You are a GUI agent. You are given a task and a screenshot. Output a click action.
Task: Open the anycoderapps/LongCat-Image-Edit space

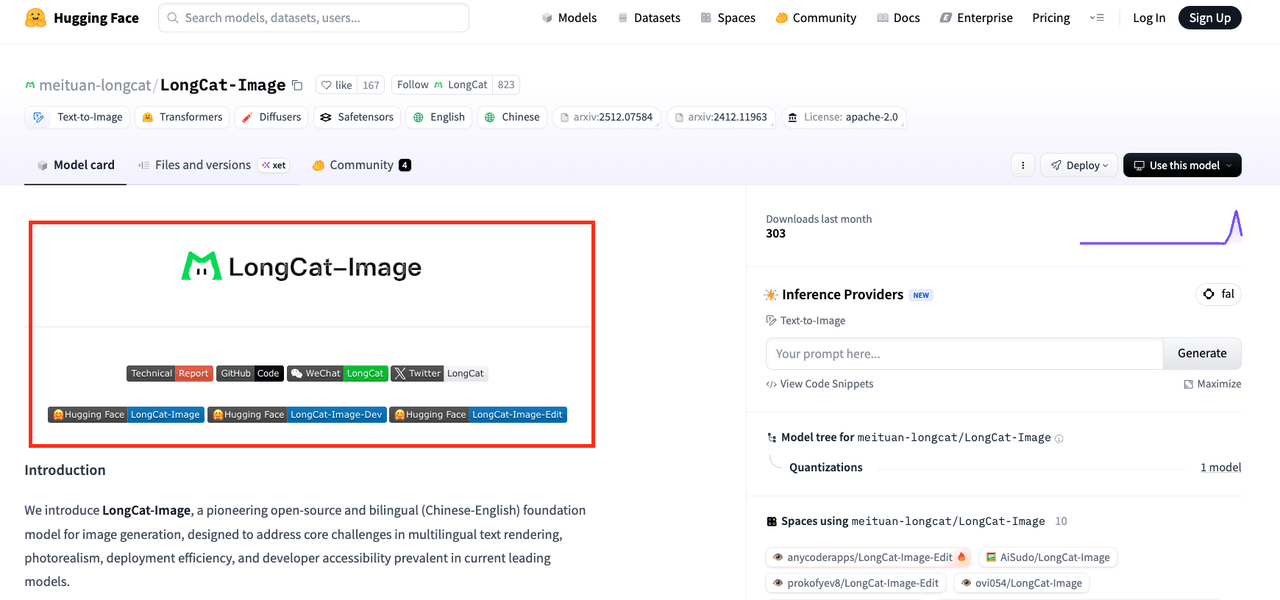tap(870, 557)
